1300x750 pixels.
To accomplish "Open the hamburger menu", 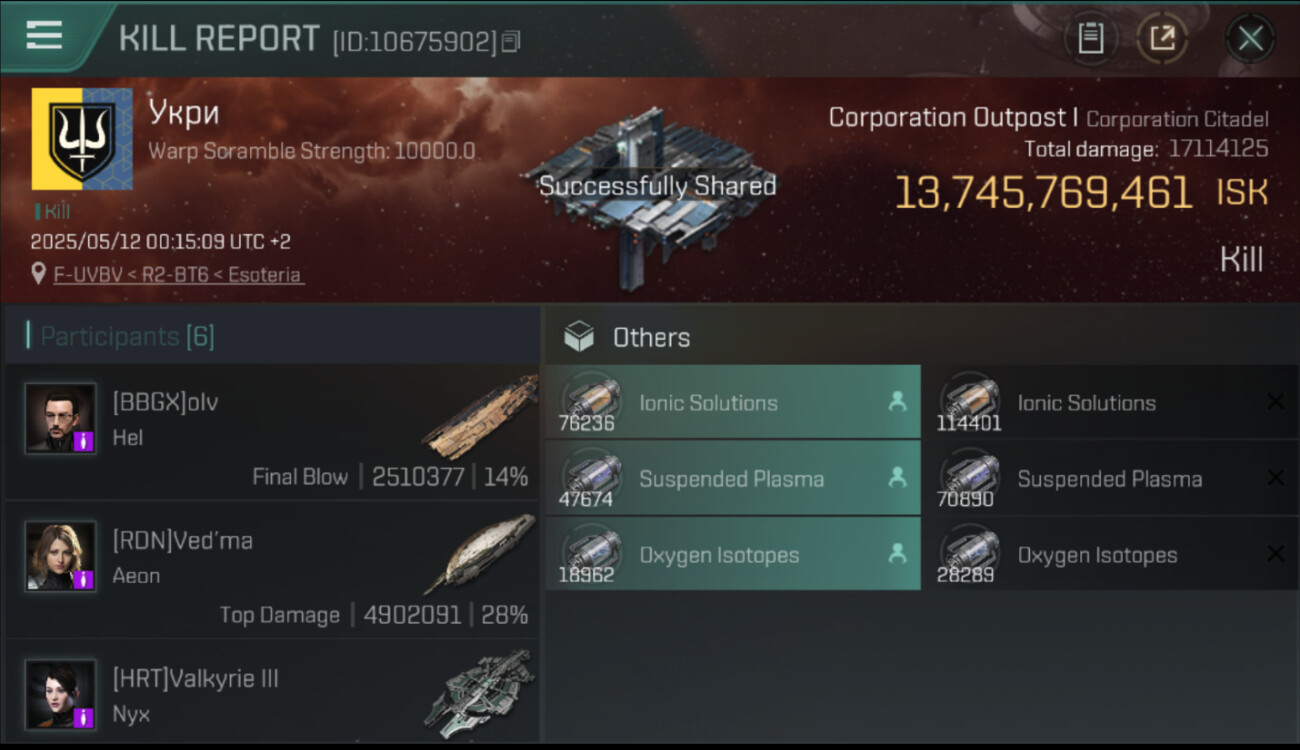I will click(x=44, y=36).
